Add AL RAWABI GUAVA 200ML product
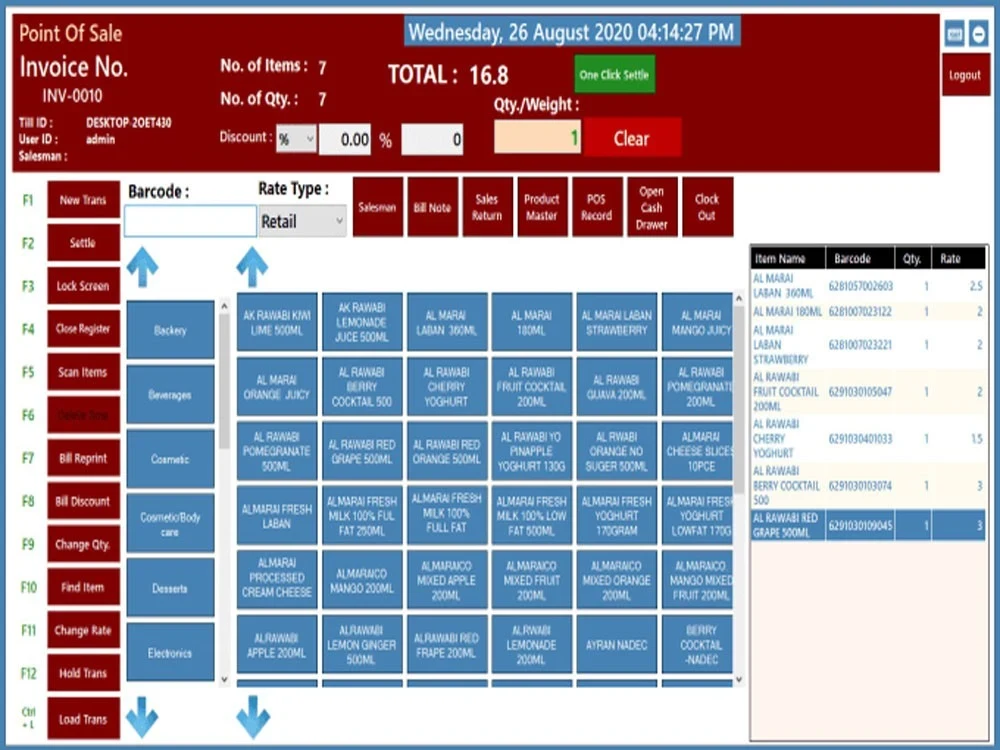Image resolution: width=1000 pixels, height=750 pixels. coord(617,386)
